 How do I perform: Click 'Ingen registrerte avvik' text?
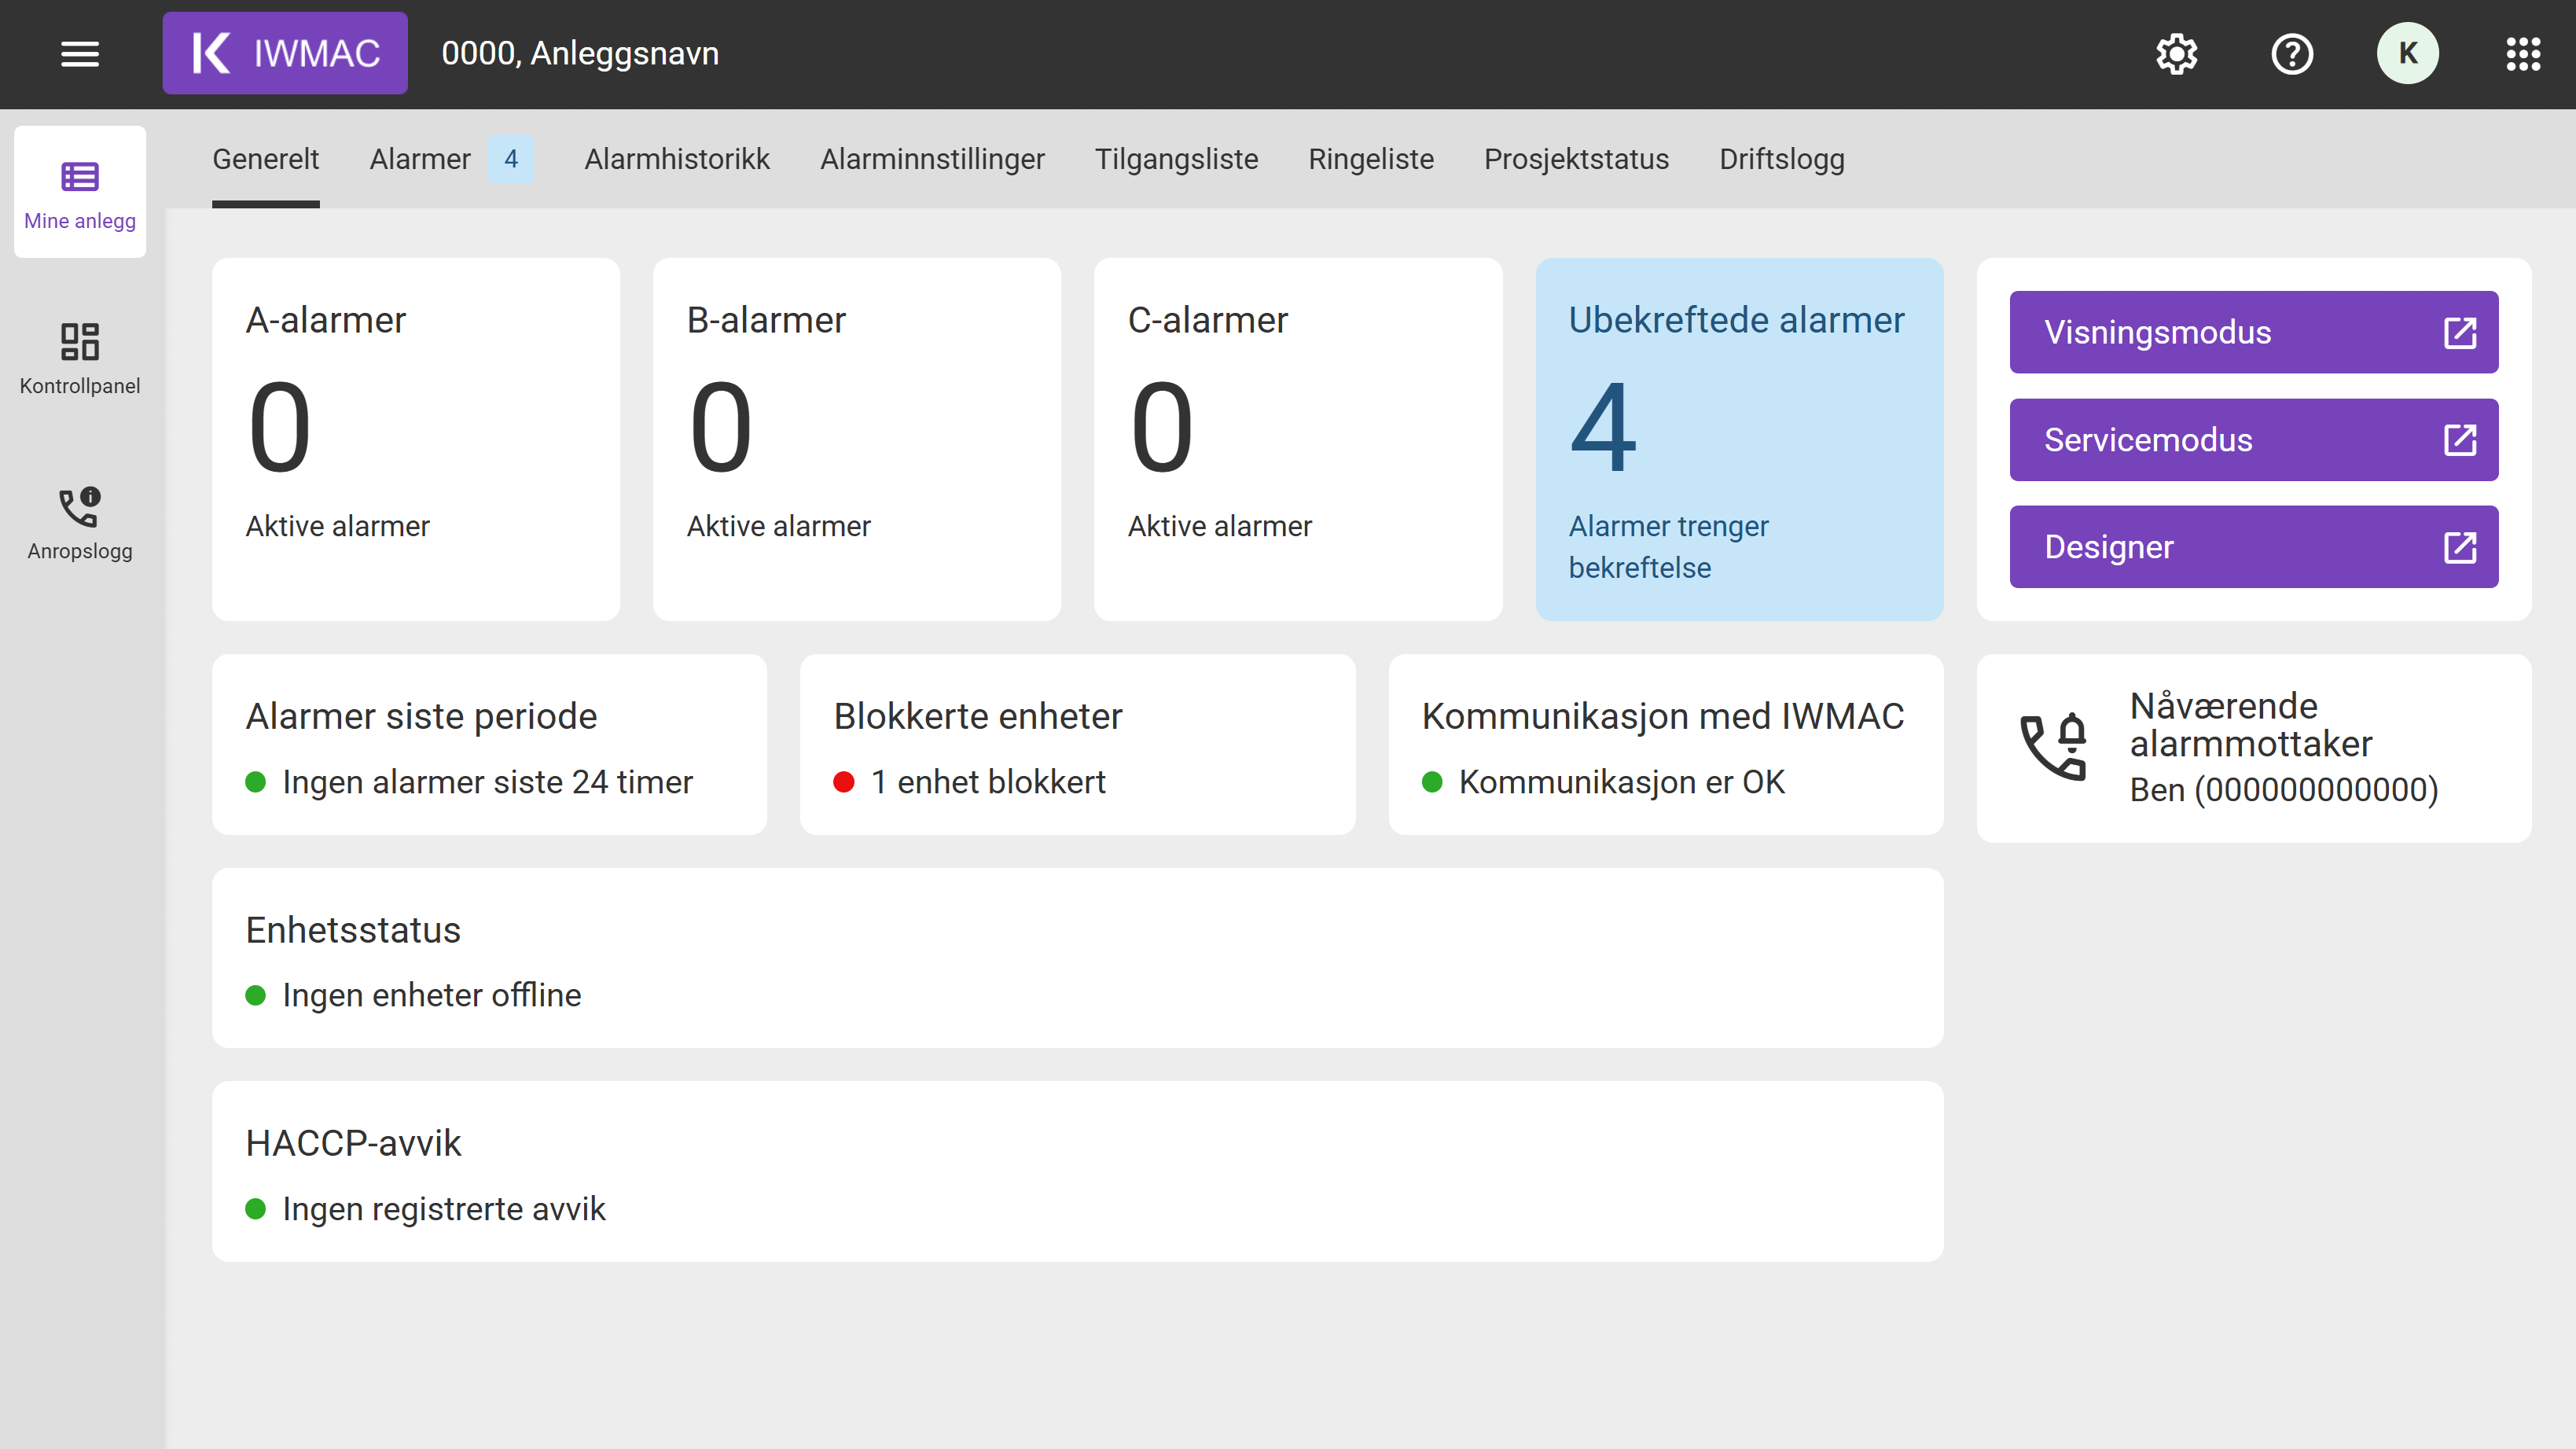444,1209
